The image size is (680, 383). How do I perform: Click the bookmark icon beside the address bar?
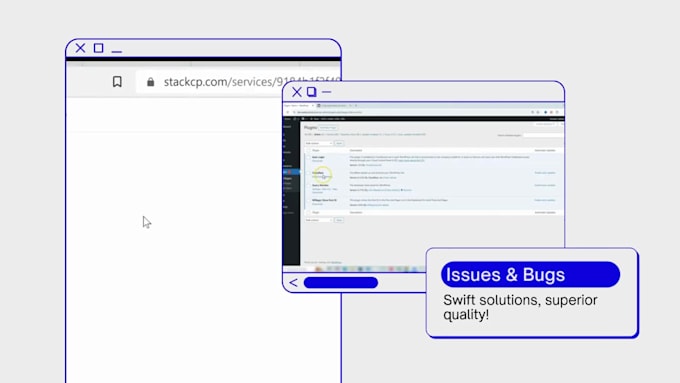click(x=117, y=82)
